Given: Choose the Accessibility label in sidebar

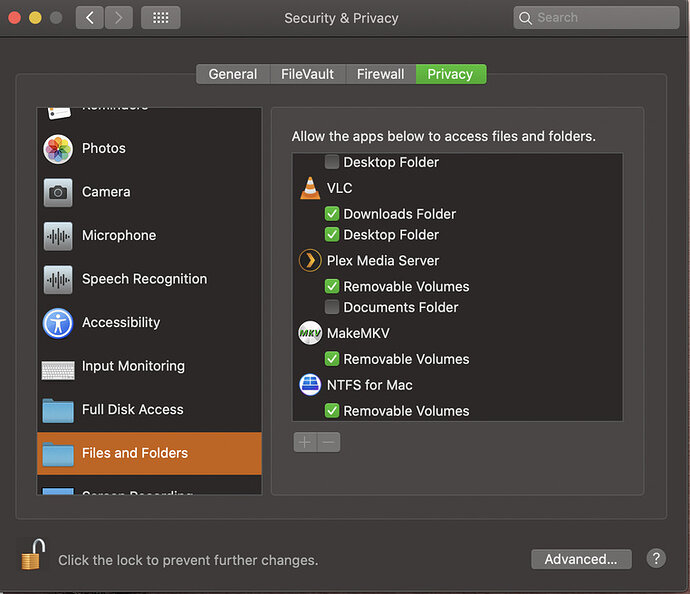Looking at the screenshot, I should pos(121,323).
